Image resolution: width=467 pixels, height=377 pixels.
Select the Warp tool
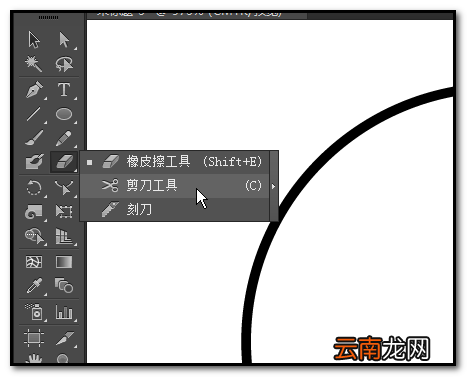point(34,212)
